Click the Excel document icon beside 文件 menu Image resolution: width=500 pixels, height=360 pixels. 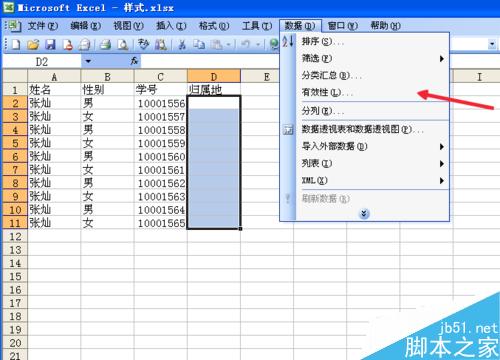13,26
